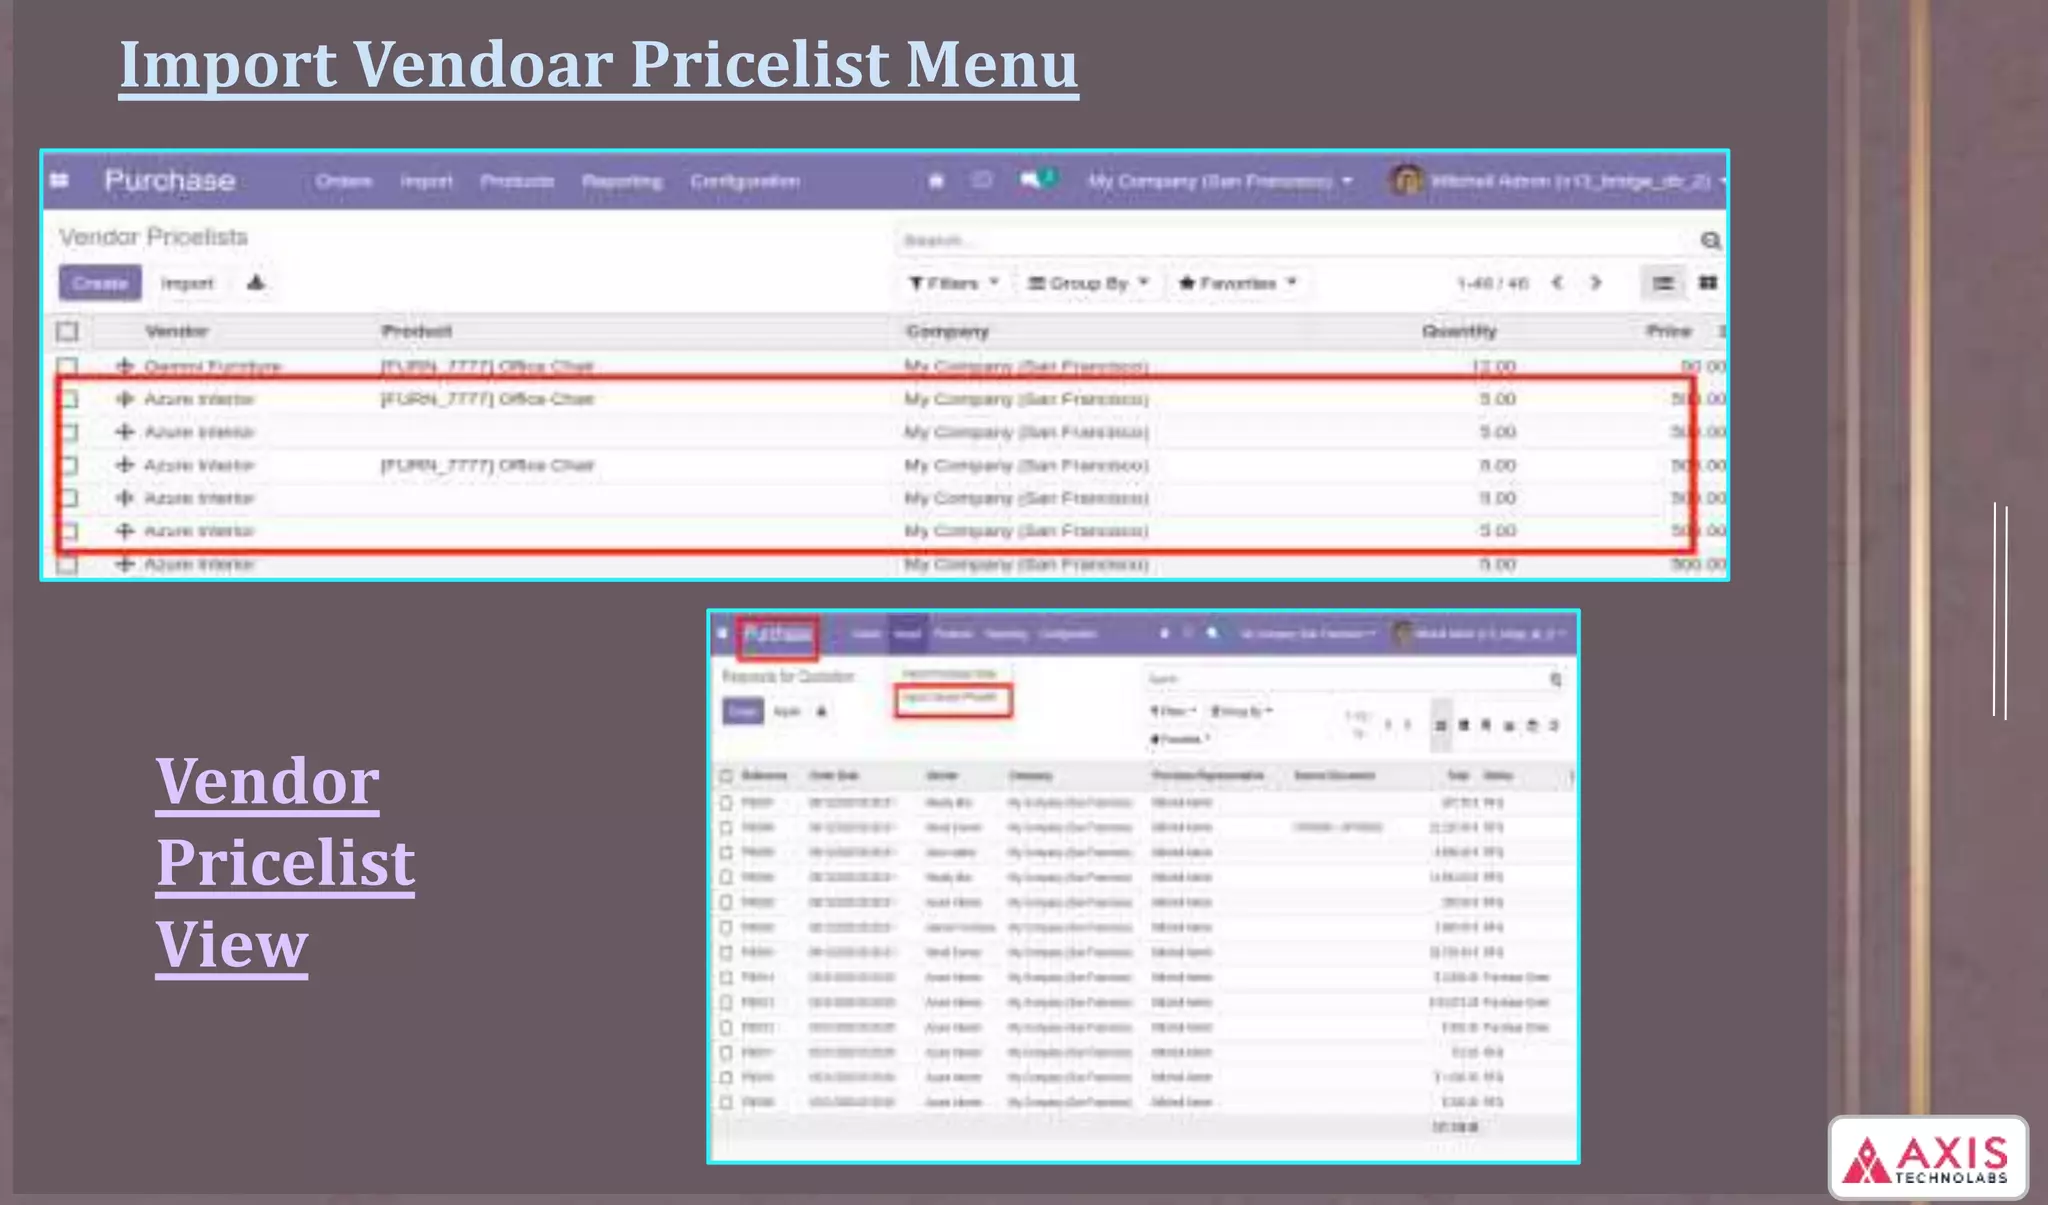Image resolution: width=2048 pixels, height=1205 pixels.
Task: Open apps grid in upper Vendor Pricelists screenshot
Action: coord(59,181)
